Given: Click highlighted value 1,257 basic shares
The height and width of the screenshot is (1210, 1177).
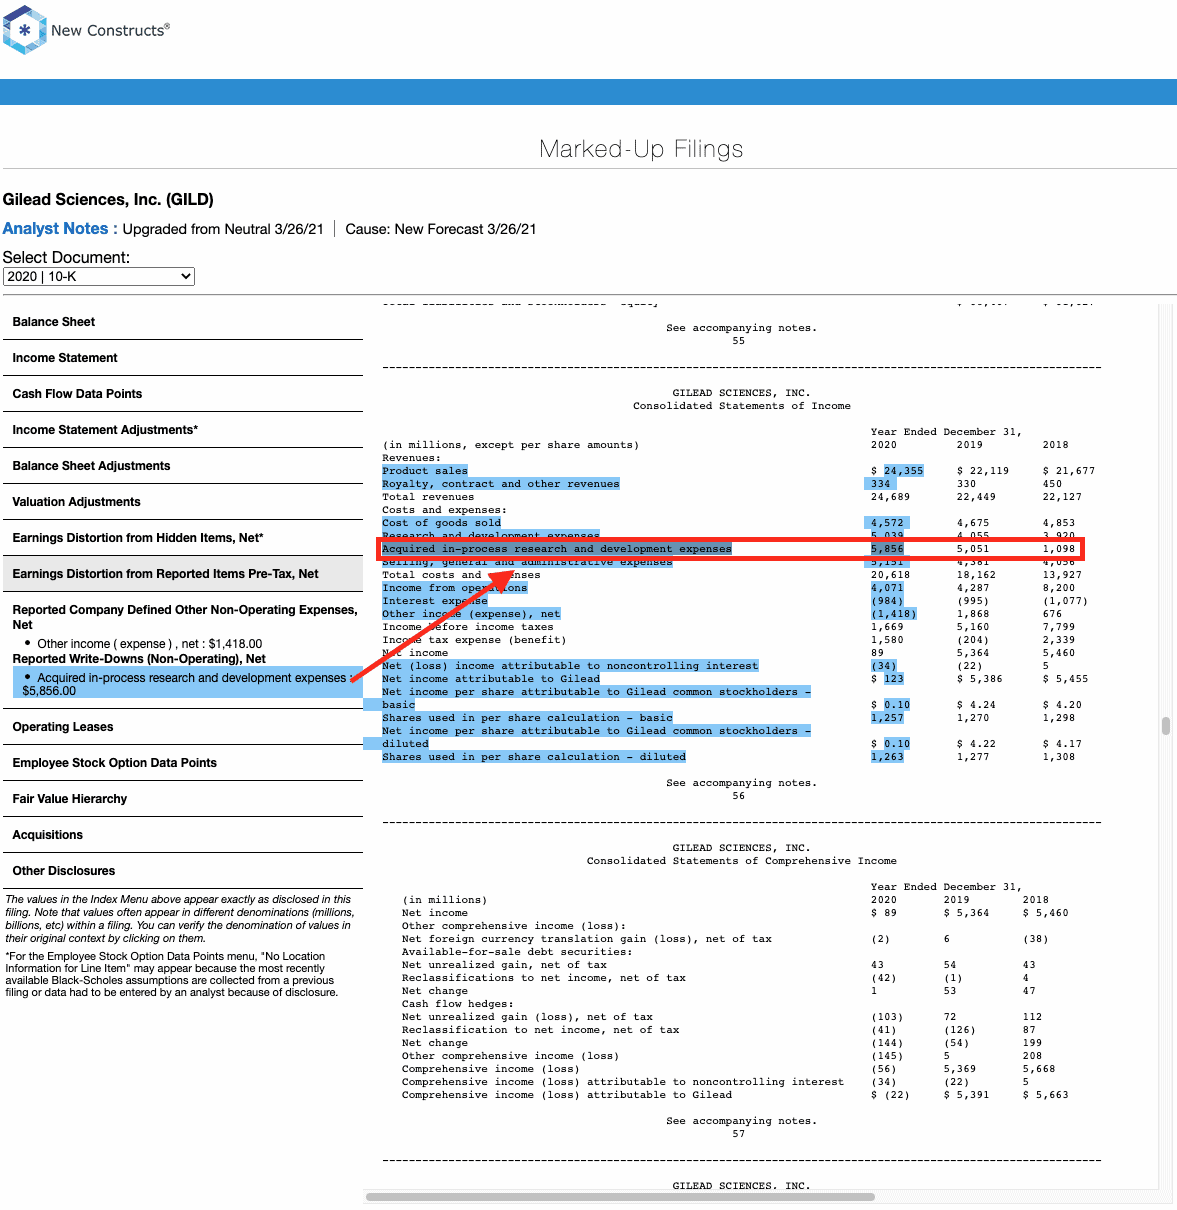Looking at the screenshot, I should pyautogui.click(x=887, y=718).
